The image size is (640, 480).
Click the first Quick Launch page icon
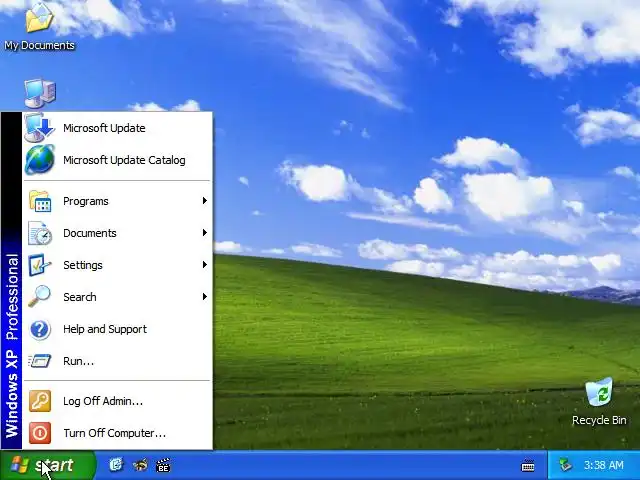[x=116, y=465]
